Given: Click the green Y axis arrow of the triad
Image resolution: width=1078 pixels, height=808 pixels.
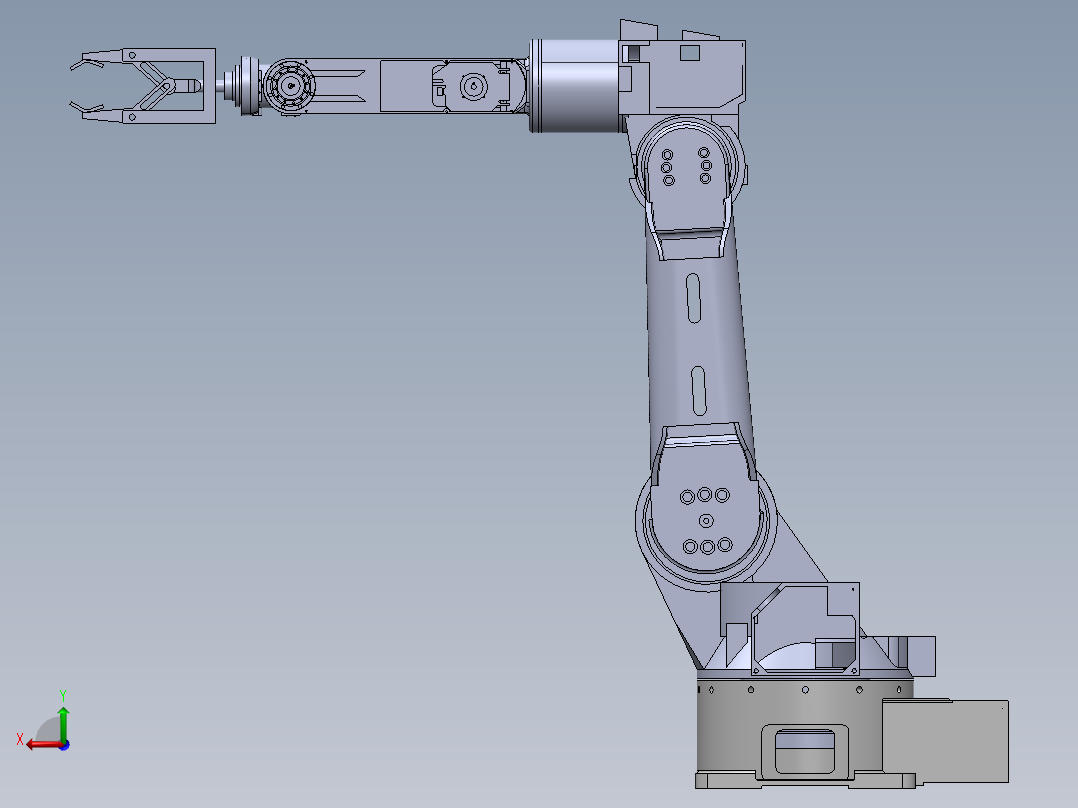Looking at the screenshot, I should (x=63, y=721).
